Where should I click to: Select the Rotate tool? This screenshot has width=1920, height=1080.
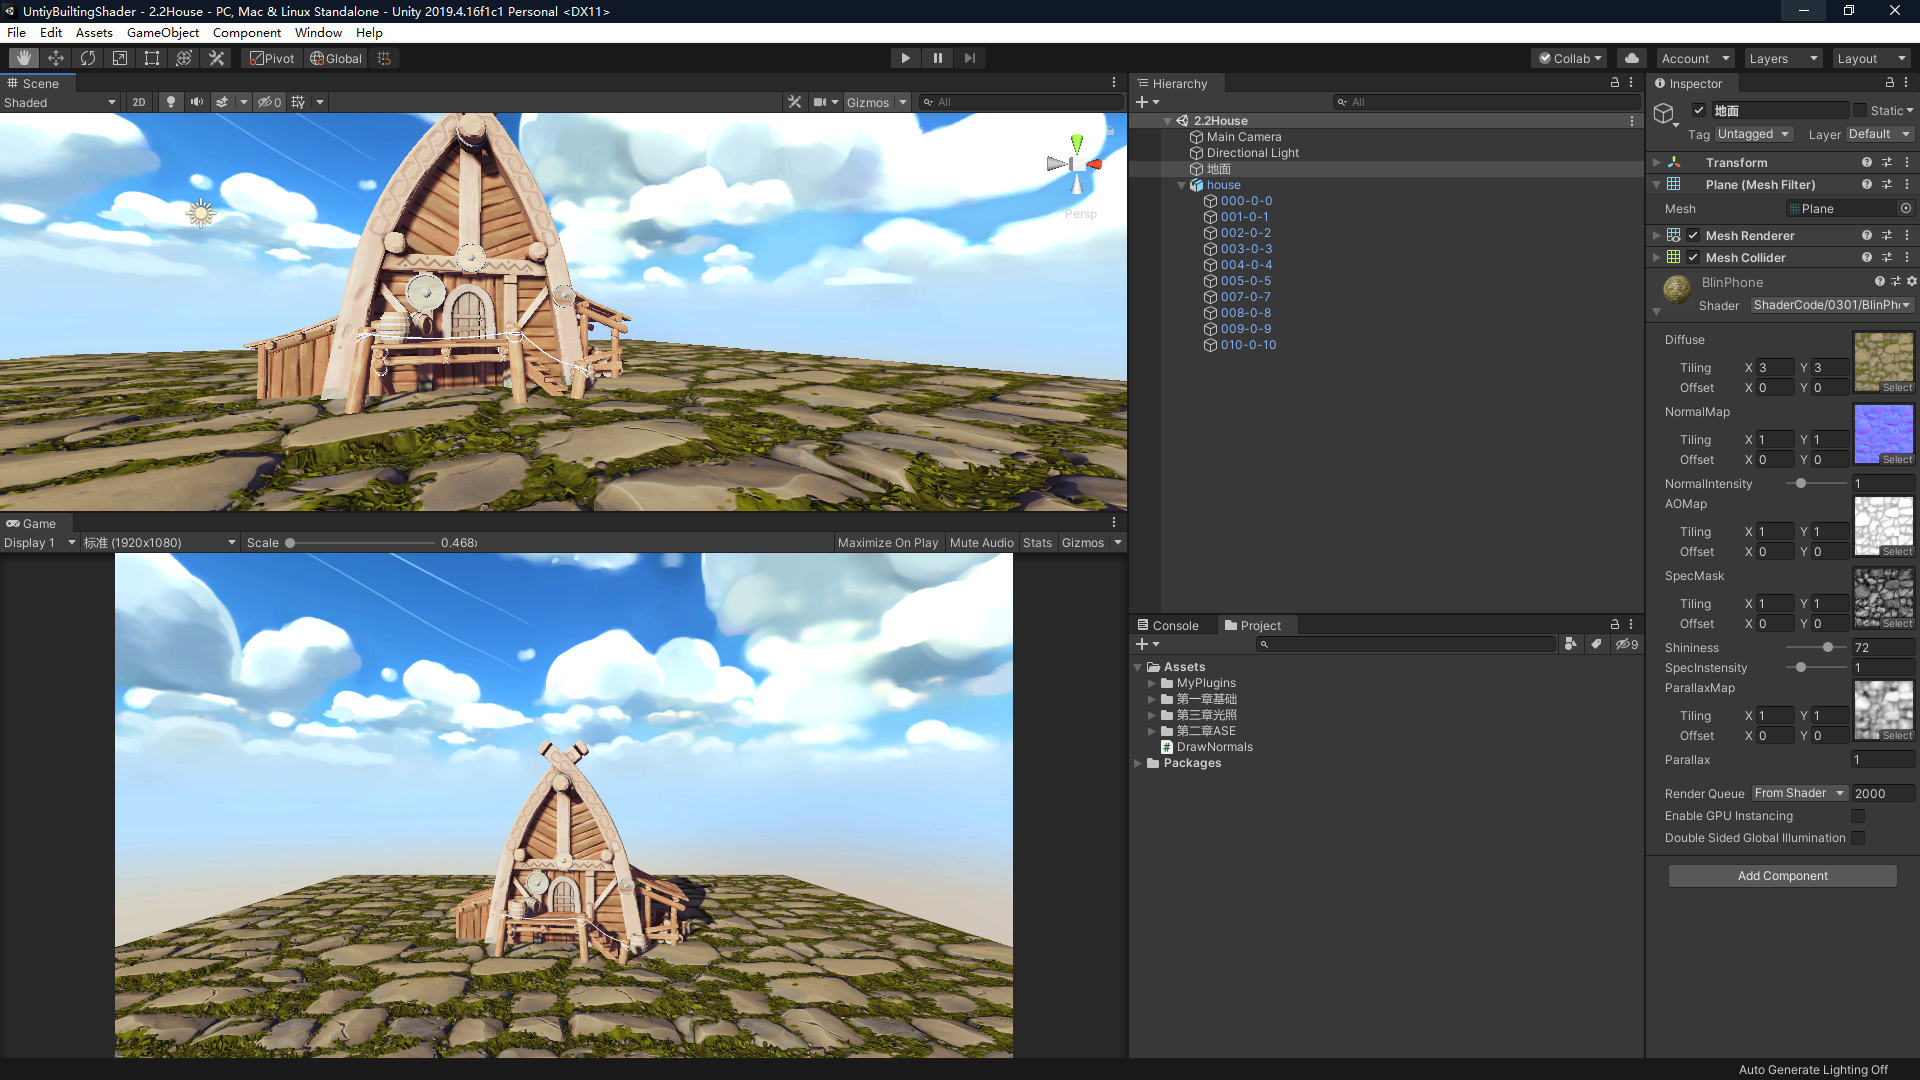click(x=88, y=58)
